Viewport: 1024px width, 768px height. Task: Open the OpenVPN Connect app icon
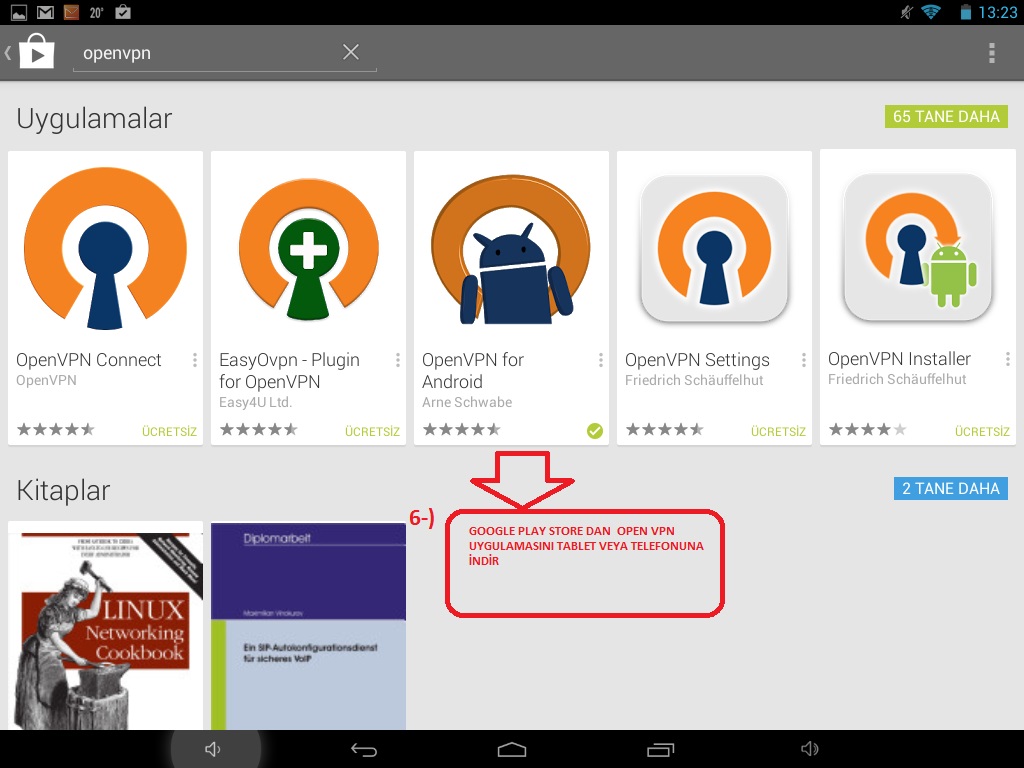(105, 248)
